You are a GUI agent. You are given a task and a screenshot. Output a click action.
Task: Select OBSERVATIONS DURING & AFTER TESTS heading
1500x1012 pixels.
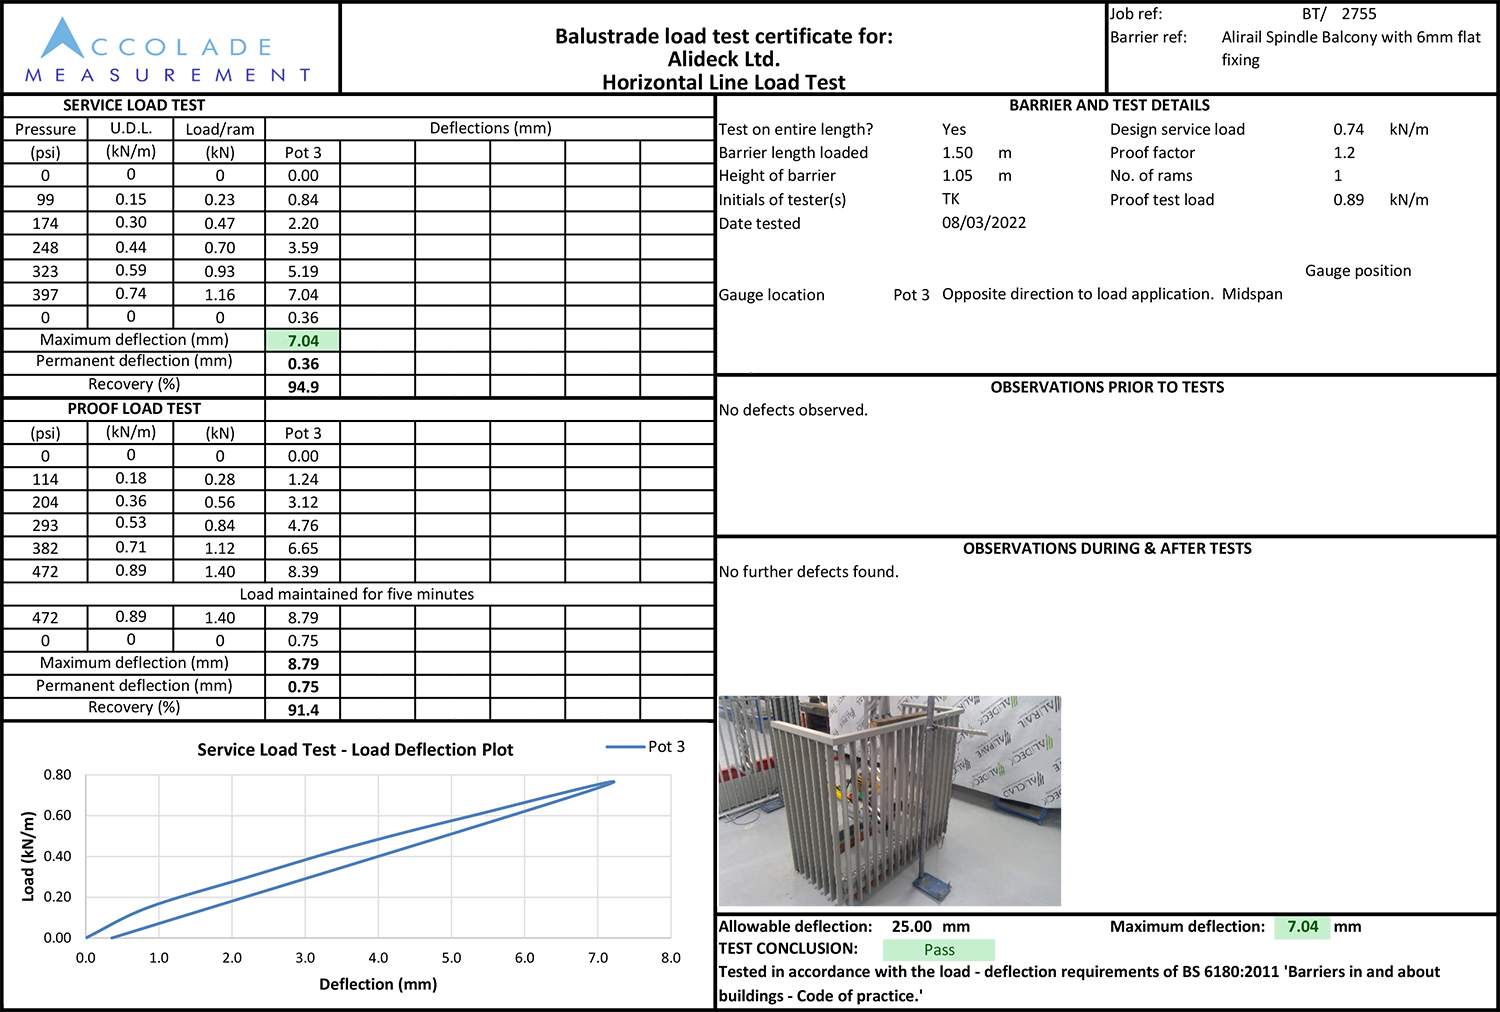pos(1107,548)
